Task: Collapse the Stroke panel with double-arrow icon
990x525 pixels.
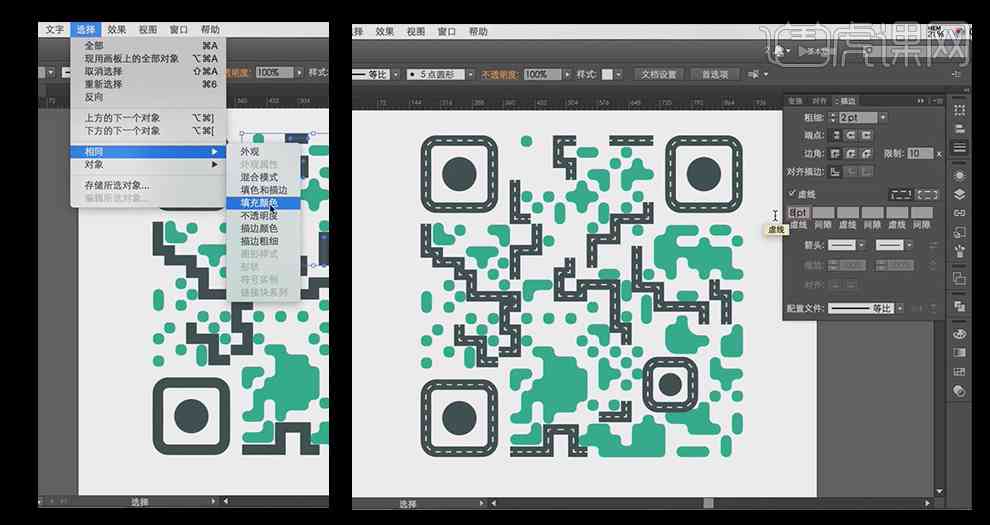Action: [x=921, y=100]
